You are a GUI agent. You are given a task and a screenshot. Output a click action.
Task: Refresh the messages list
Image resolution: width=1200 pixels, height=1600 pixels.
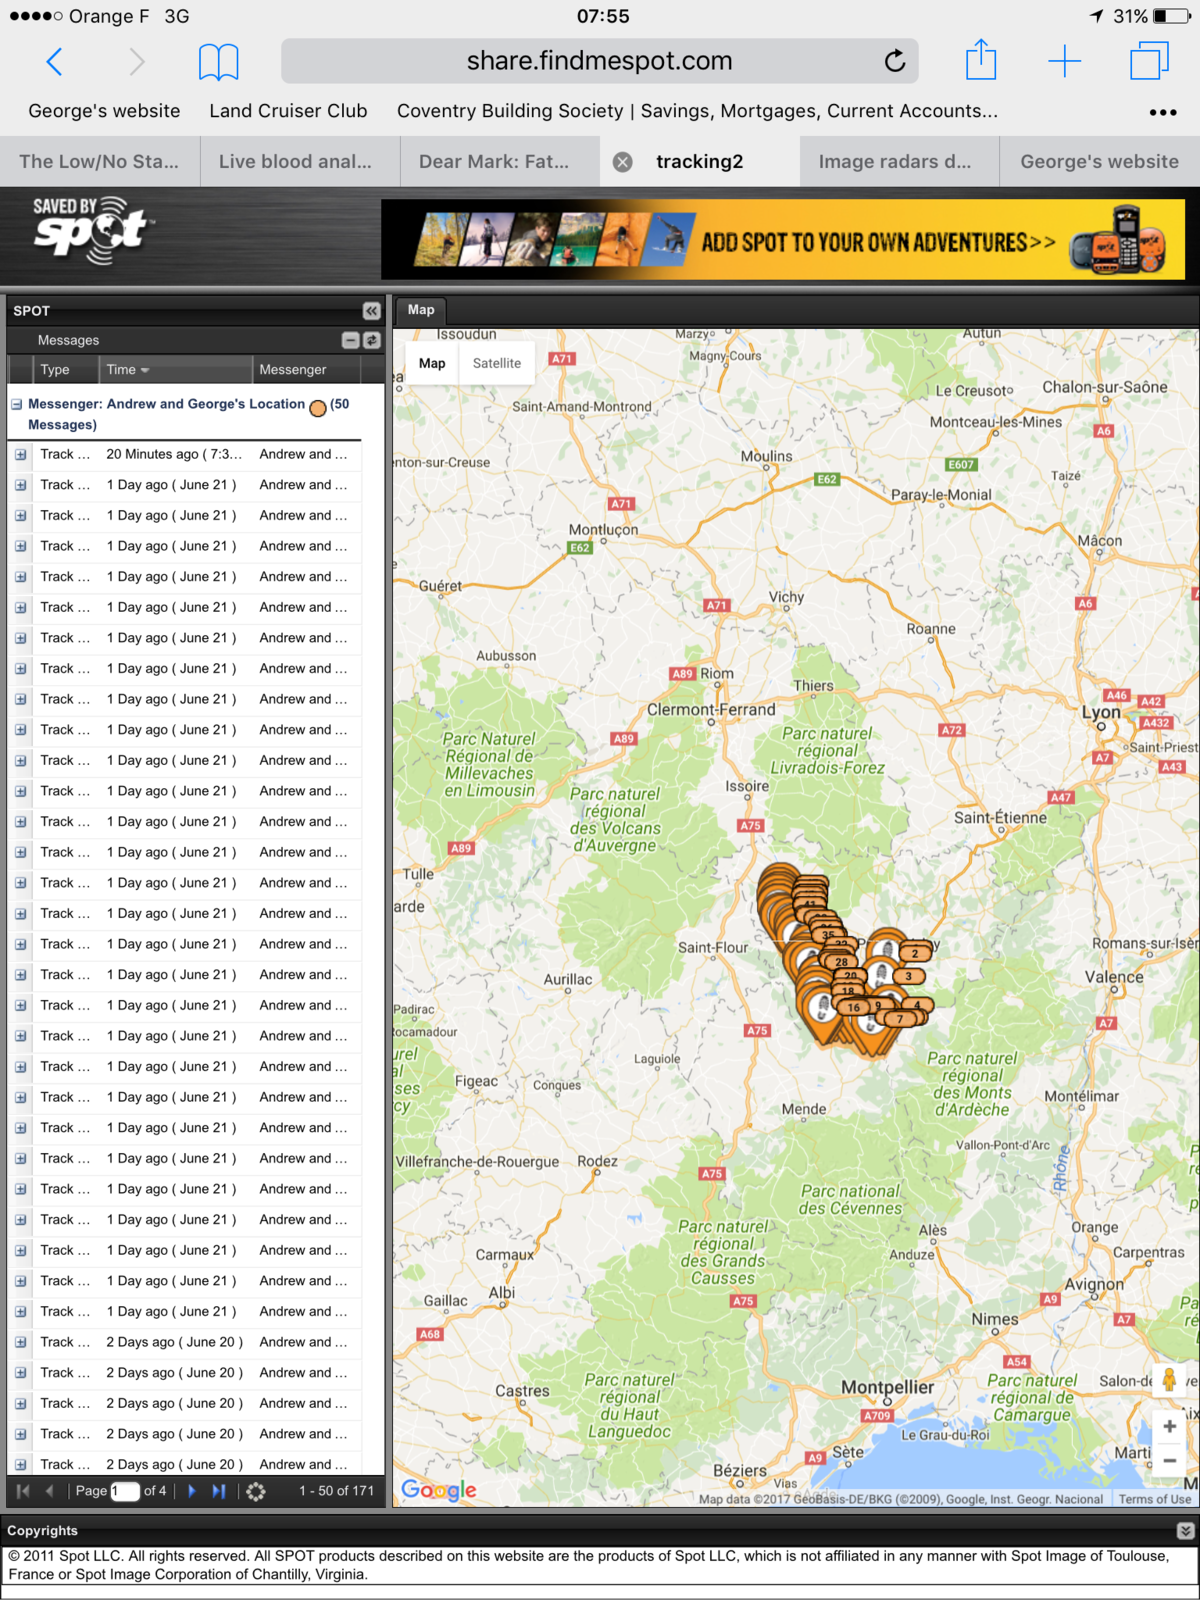(x=256, y=1491)
